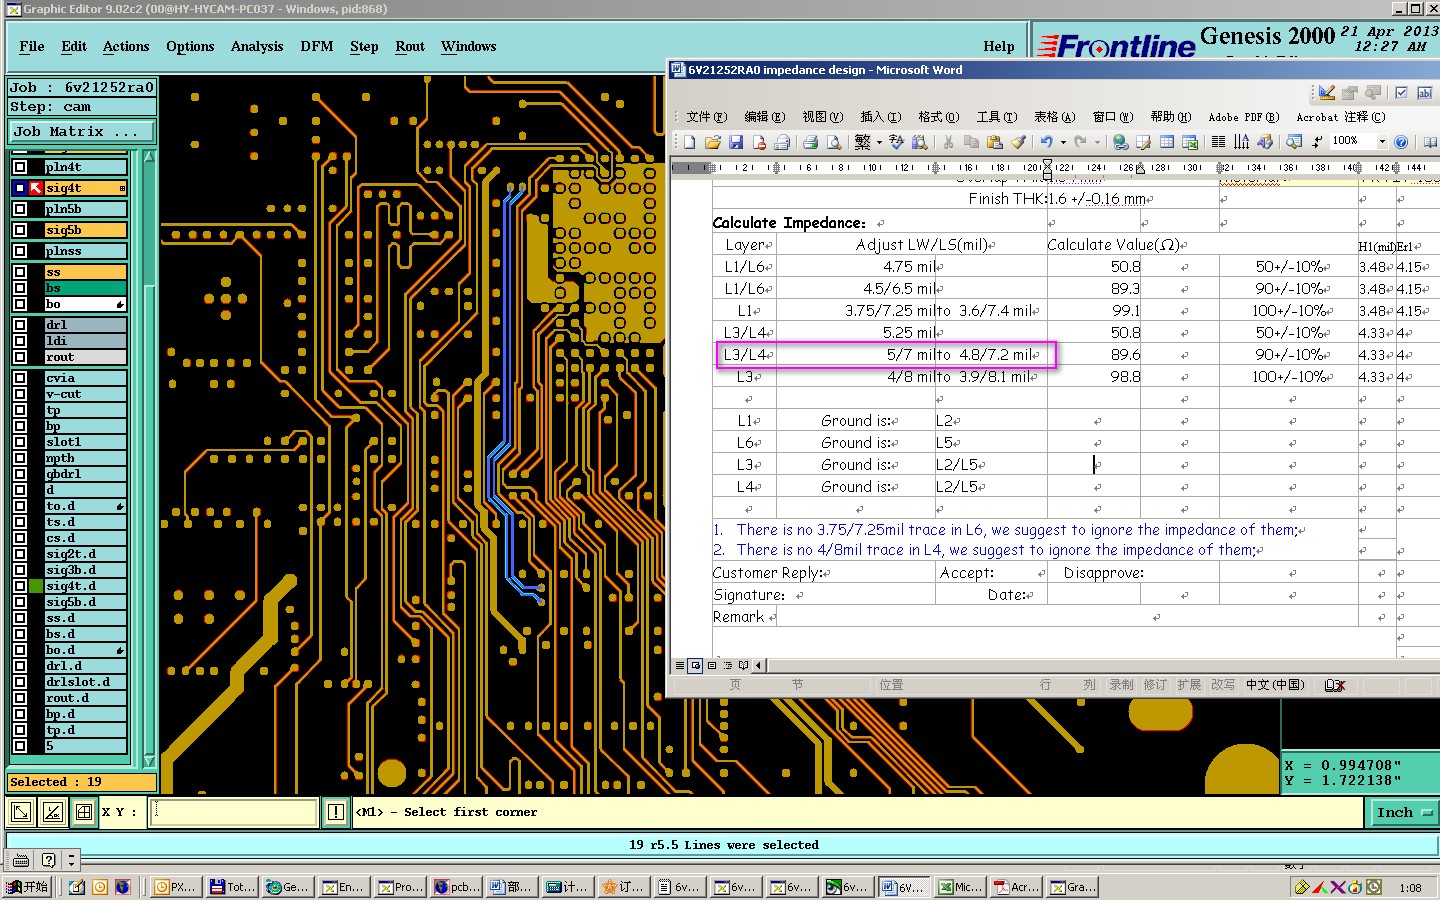Click the Print icon in Word toolbar
Viewport: 1440px width, 900px height.
point(811,142)
